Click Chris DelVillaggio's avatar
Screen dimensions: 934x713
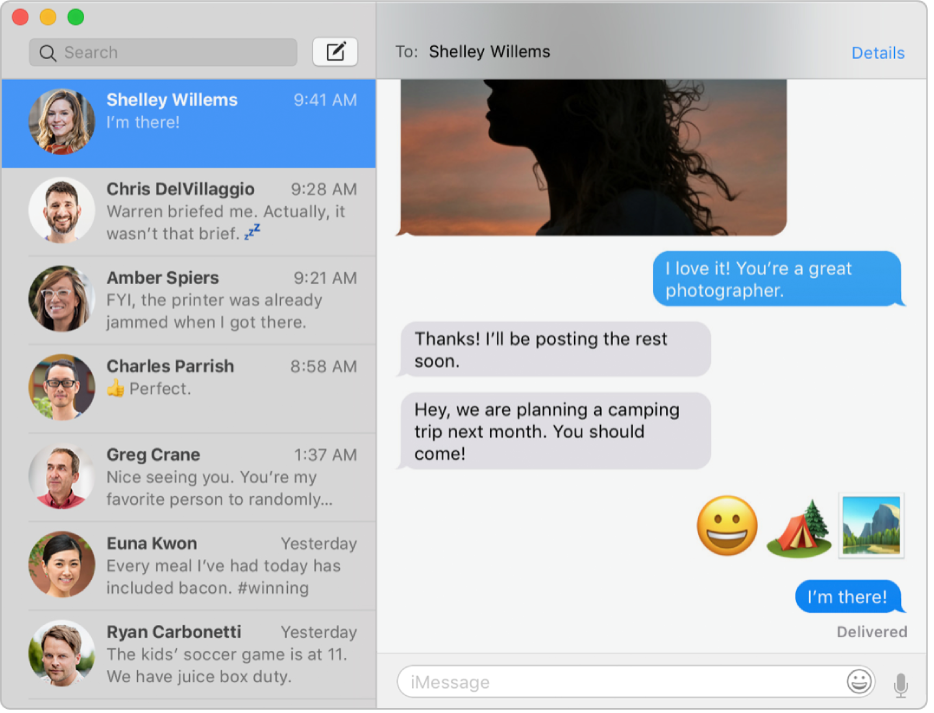(x=62, y=211)
